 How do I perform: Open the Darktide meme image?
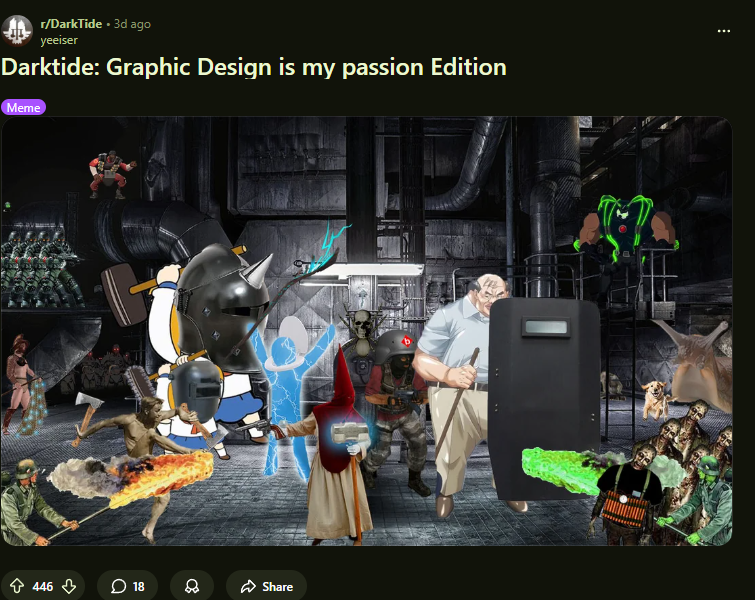[366, 331]
